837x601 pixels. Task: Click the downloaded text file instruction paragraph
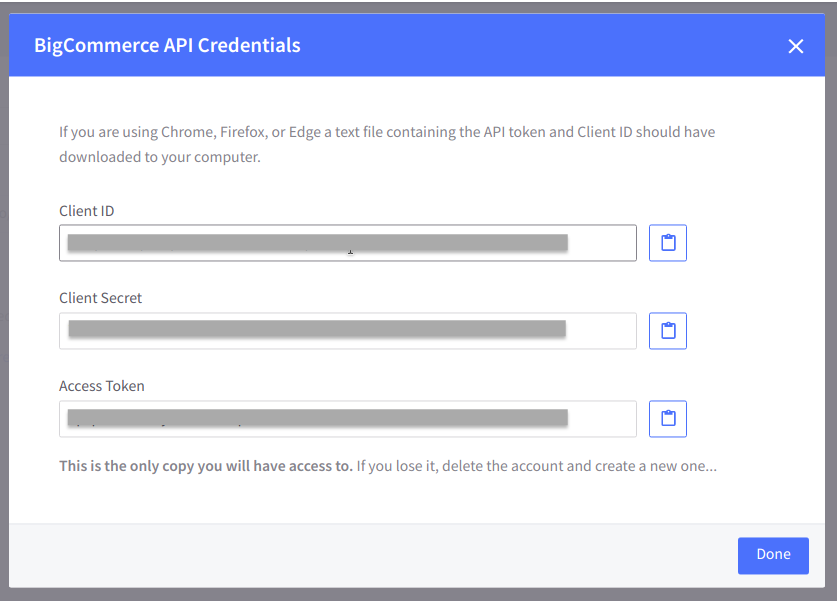click(x=387, y=145)
